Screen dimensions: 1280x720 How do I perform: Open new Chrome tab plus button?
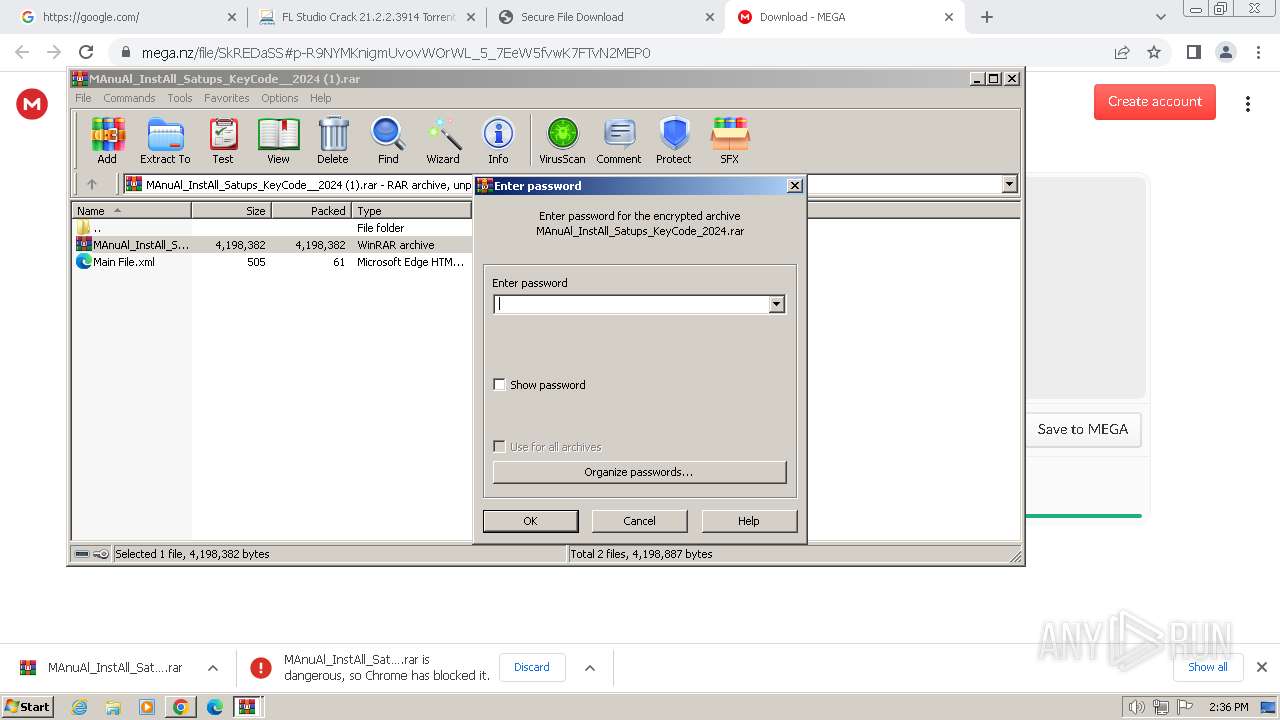tap(987, 17)
